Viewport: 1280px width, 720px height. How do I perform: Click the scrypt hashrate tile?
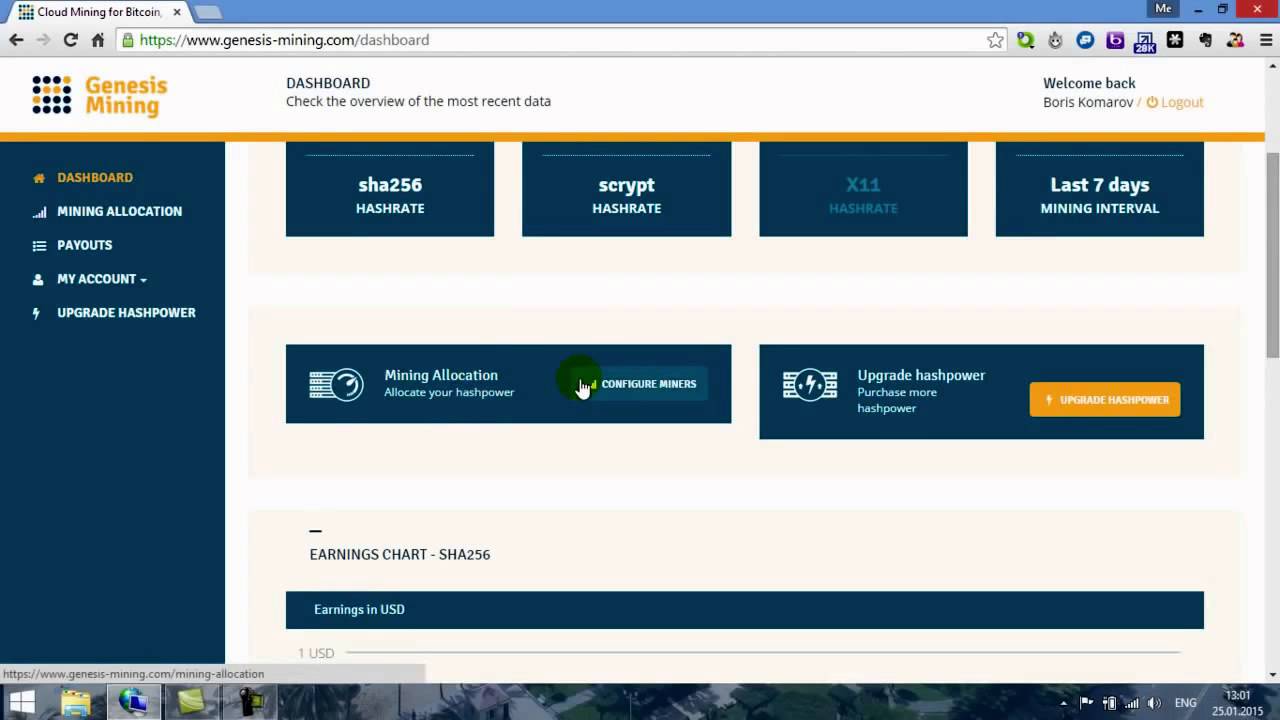(x=626, y=189)
